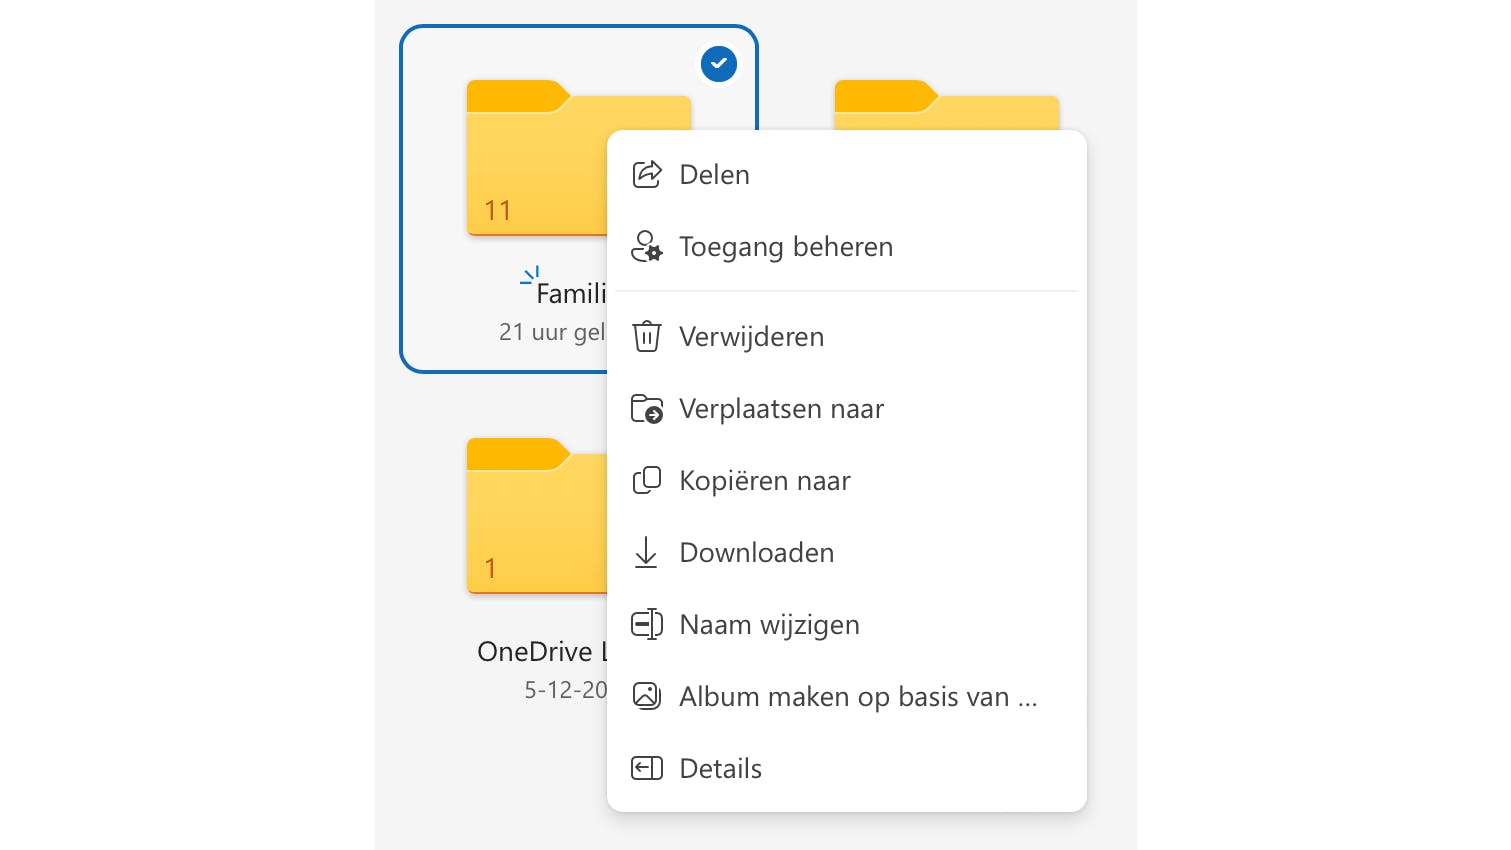The image size is (1511, 850).
Task: Click the Famili folder name link
Action: [x=570, y=292]
